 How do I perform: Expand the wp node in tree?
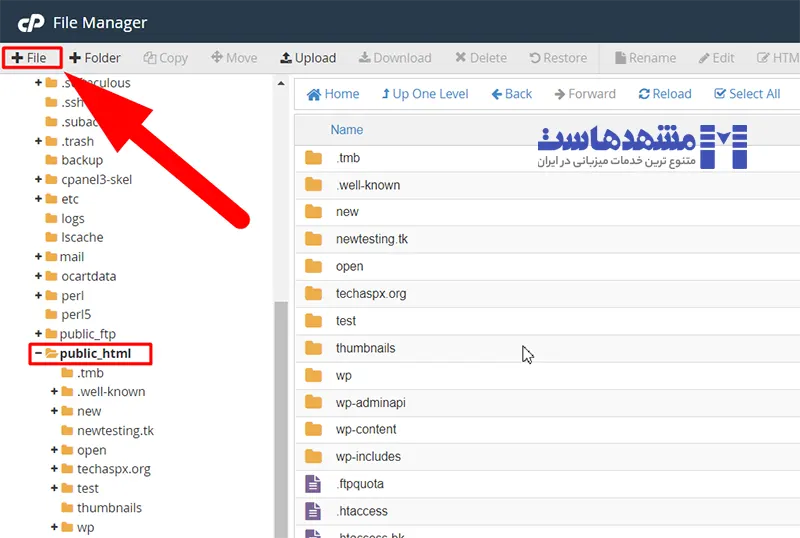point(54,527)
